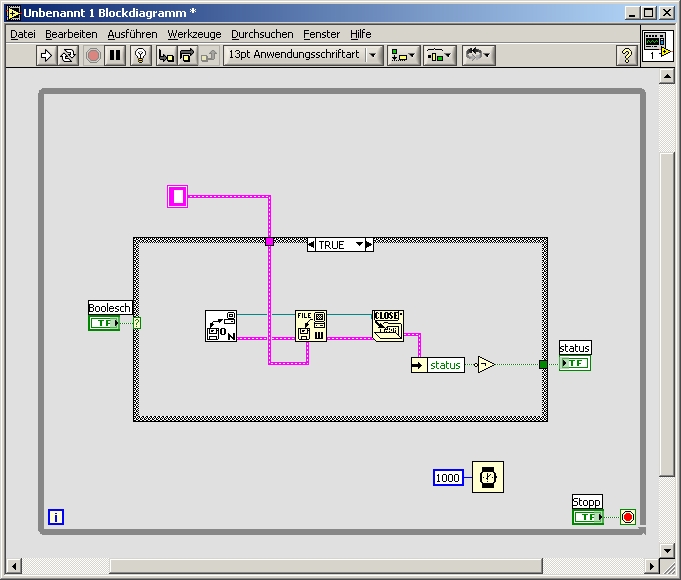Open the Fenster menu
Image resolution: width=681 pixels, height=580 pixels.
click(x=321, y=34)
